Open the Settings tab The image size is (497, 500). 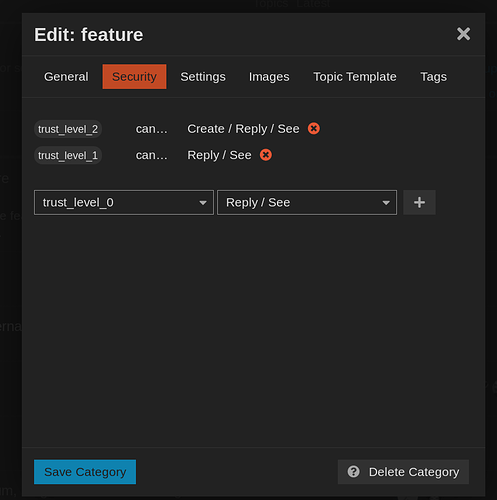[x=203, y=77]
